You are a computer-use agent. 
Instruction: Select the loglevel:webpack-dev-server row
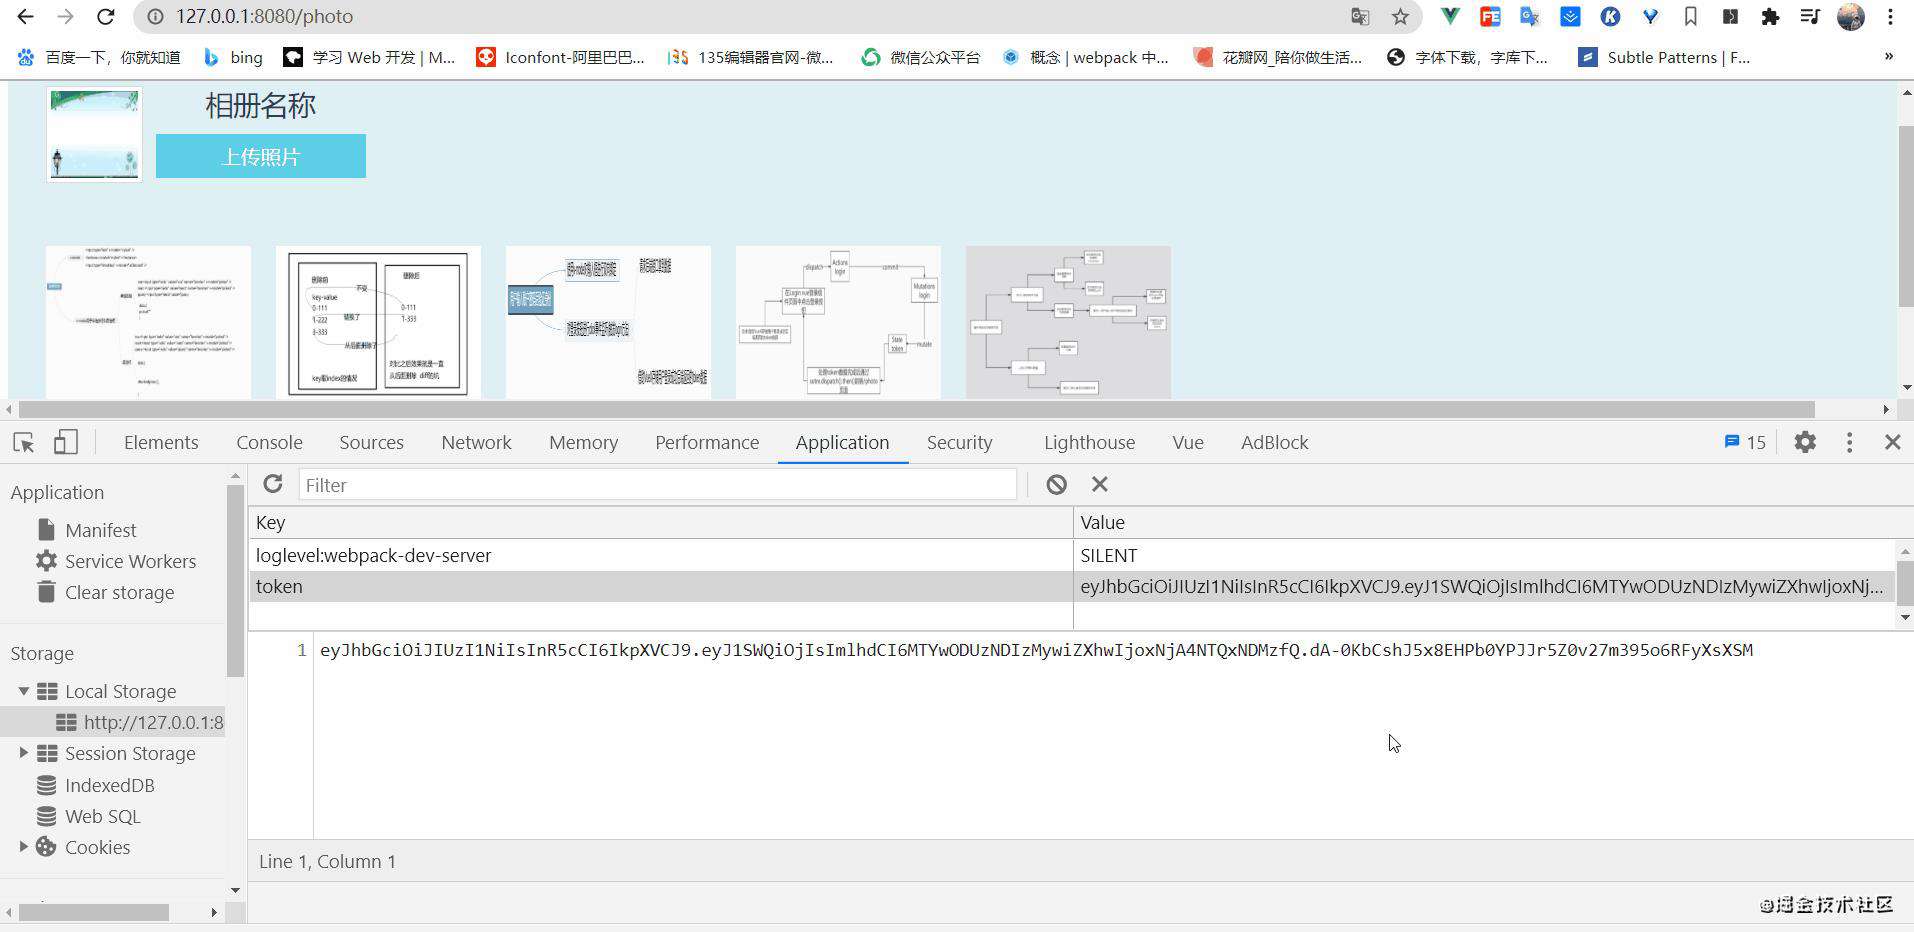(x=1072, y=555)
